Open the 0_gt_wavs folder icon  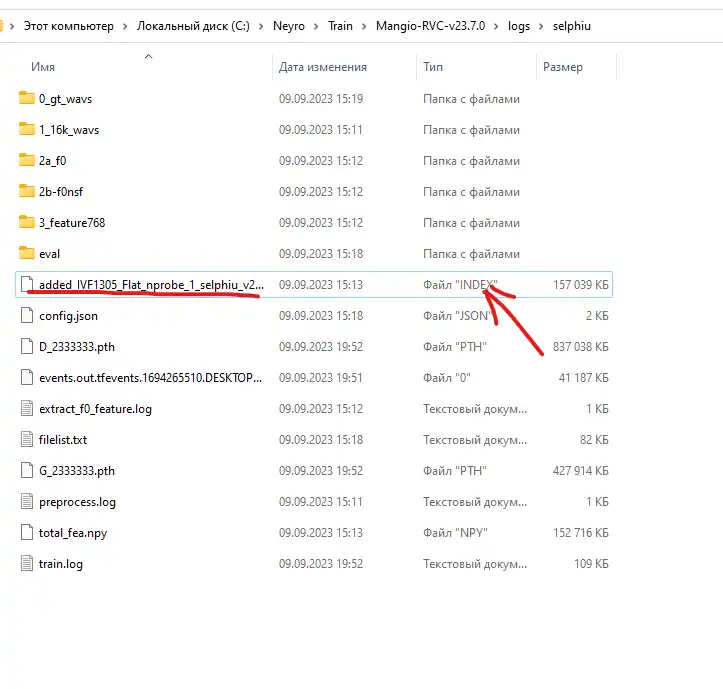coord(27,98)
